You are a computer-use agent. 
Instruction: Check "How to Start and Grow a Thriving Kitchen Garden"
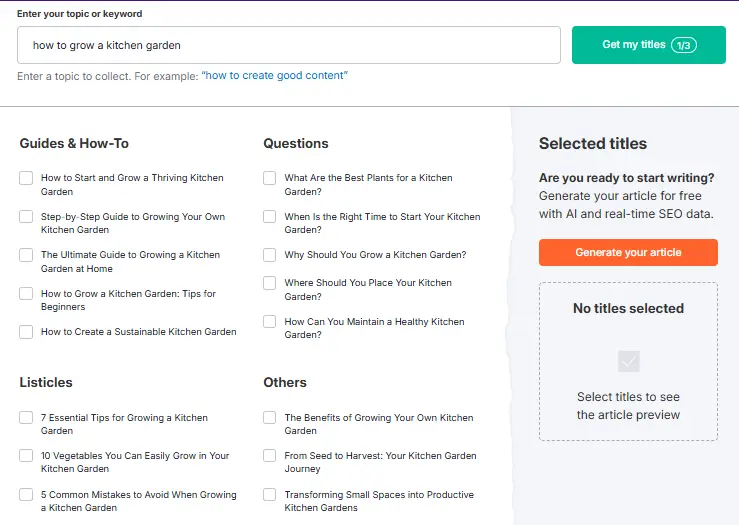pos(26,178)
